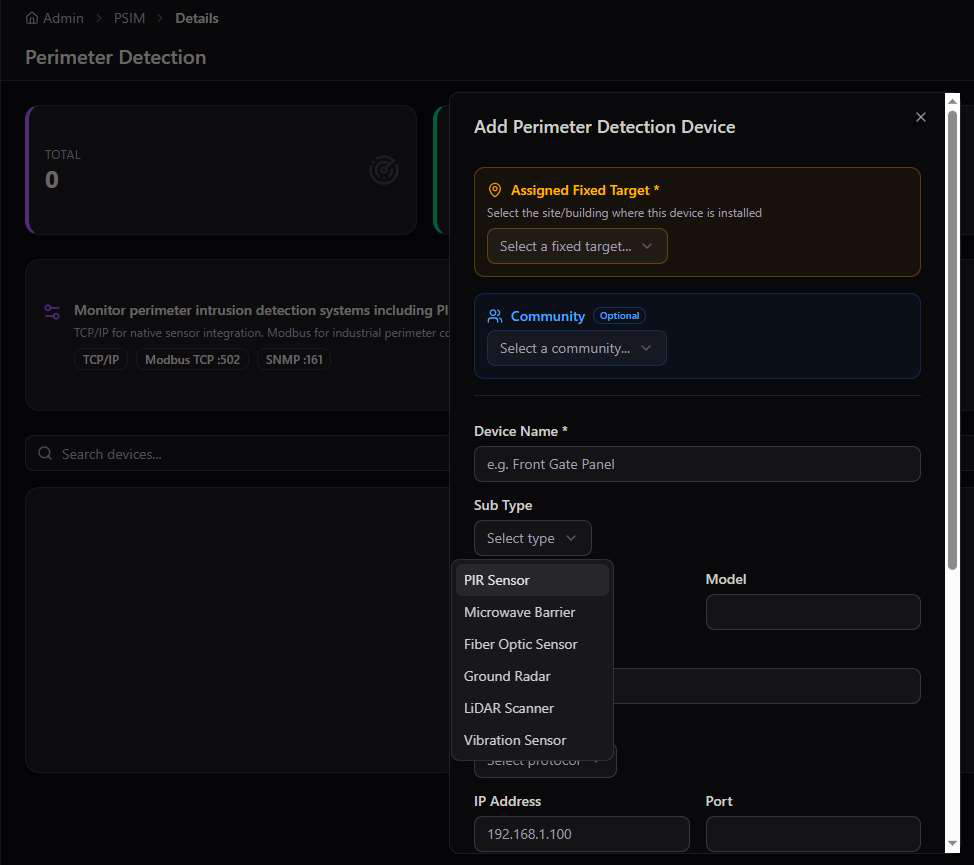Click the SNMP :161 tag
The image size is (974, 865).
294,360
